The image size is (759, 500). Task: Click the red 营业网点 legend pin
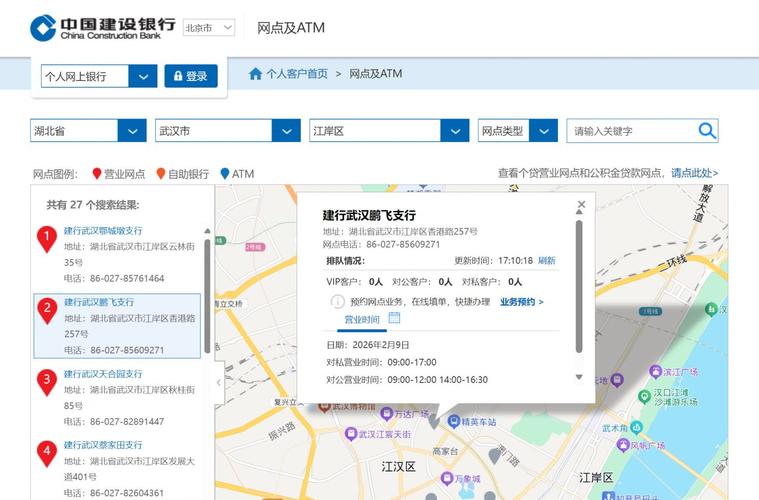pos(97,174)
